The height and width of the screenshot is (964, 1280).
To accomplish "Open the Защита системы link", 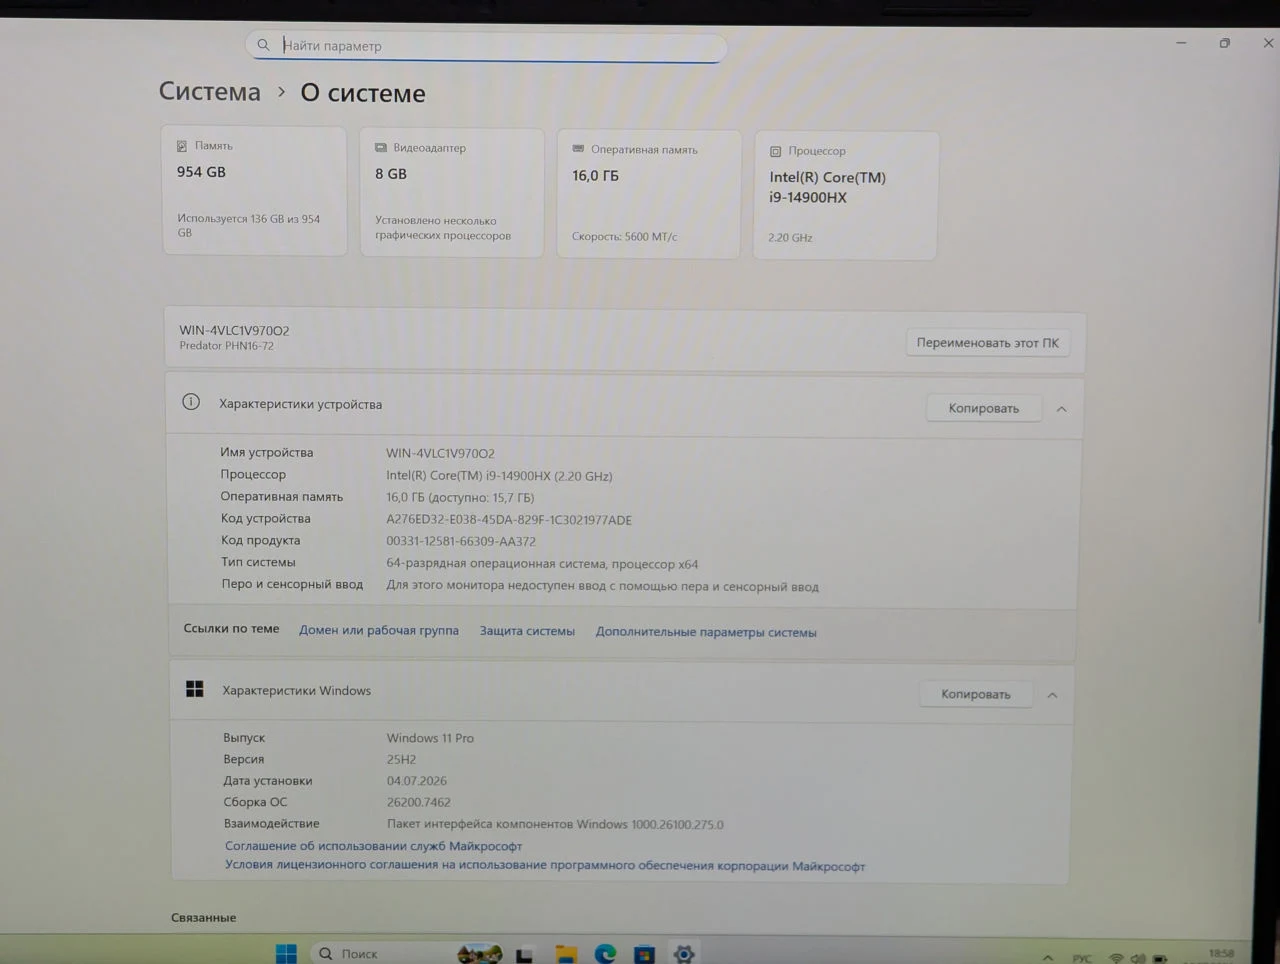I will 527,631.
